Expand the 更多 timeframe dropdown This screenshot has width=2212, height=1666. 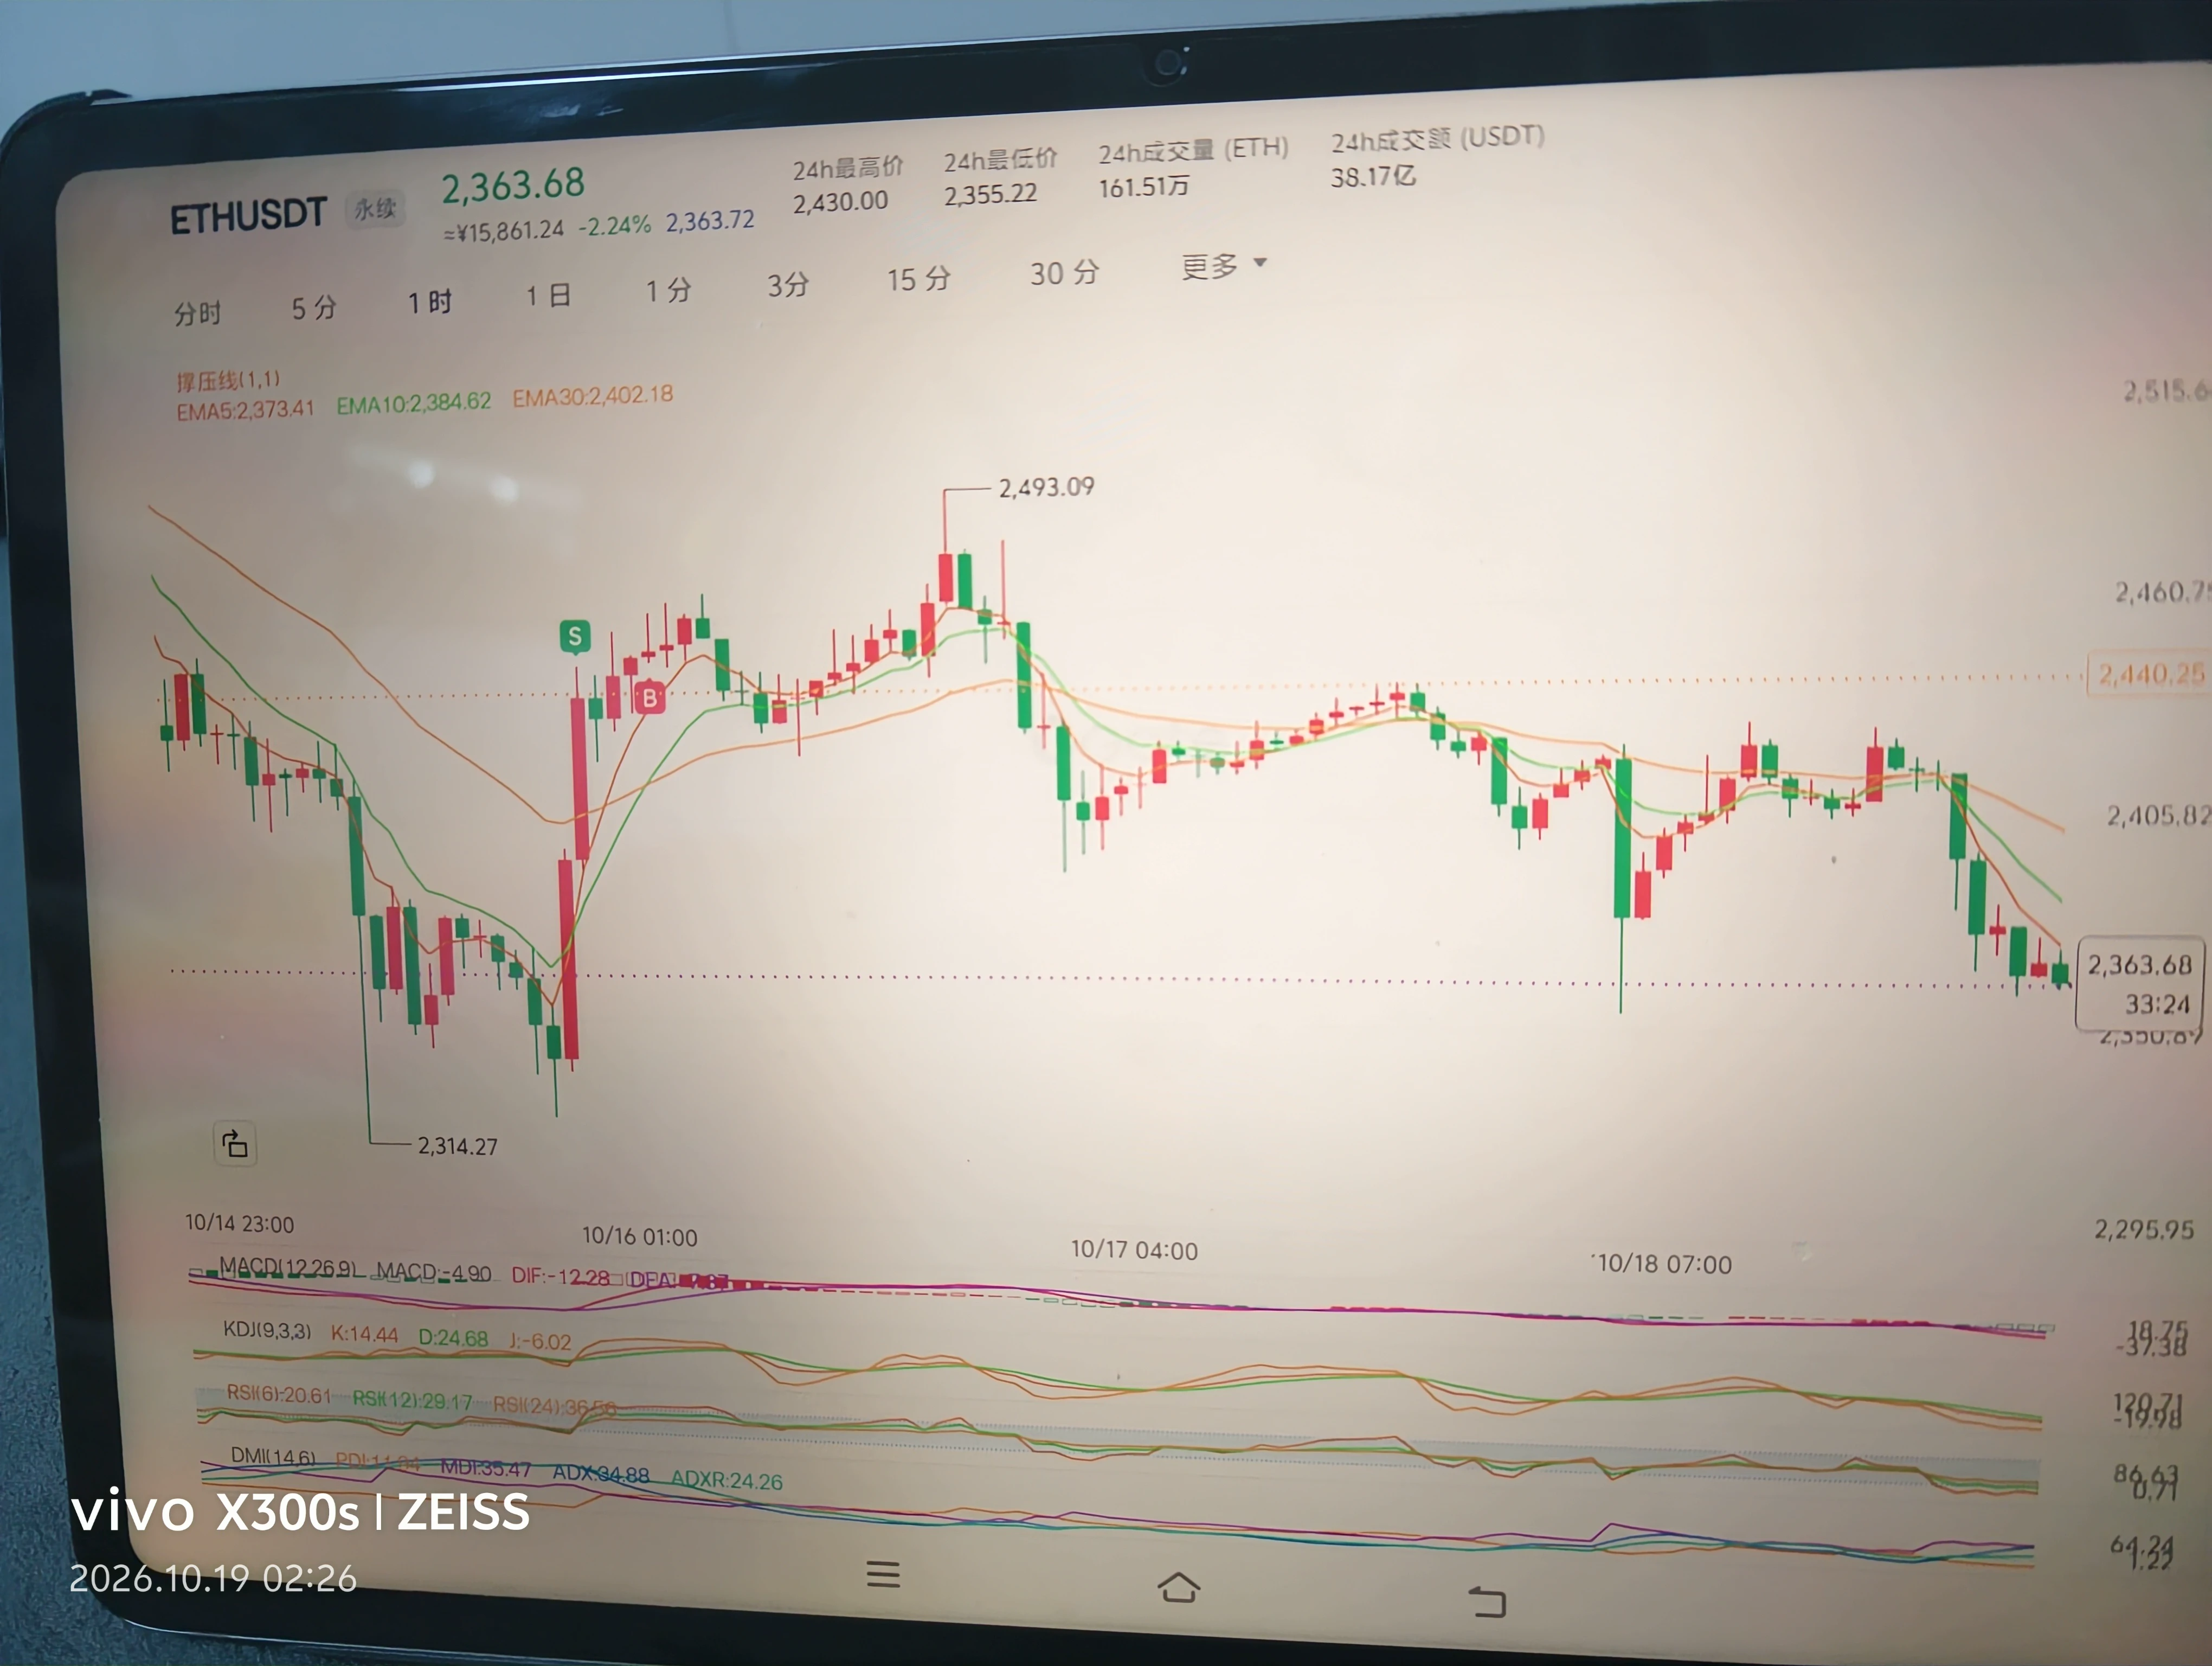(x=1224, y=266)
